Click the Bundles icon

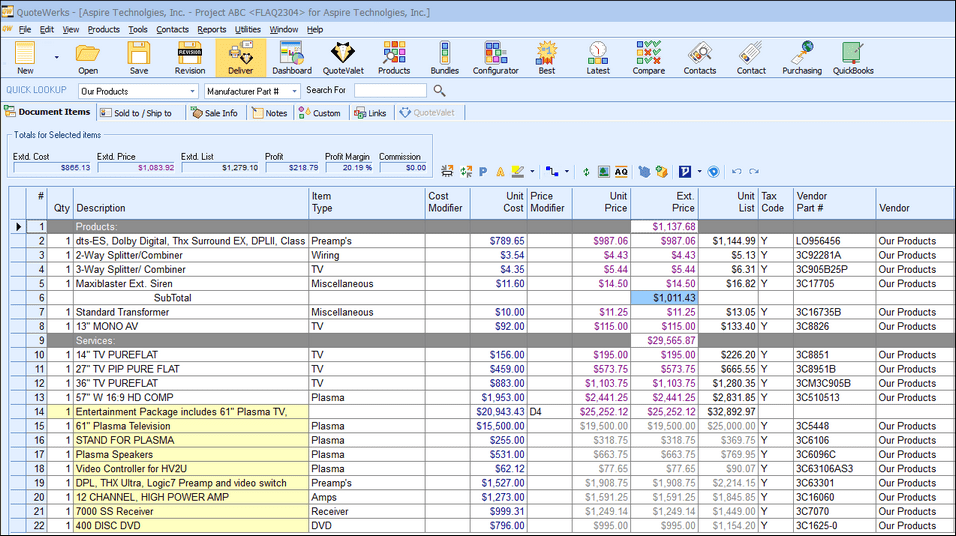click(x=444, y=57)
